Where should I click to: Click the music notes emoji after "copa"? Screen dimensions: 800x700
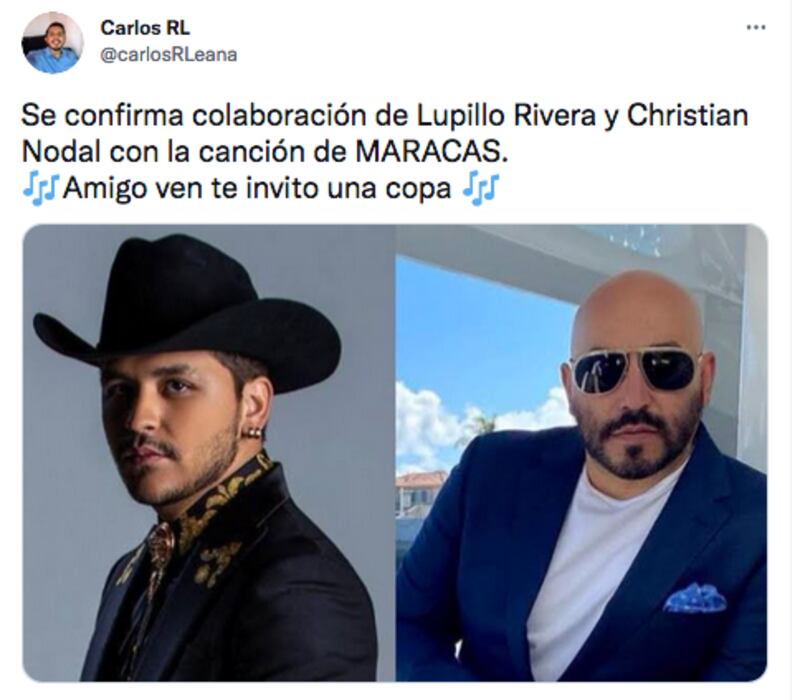tap(480, 188)
